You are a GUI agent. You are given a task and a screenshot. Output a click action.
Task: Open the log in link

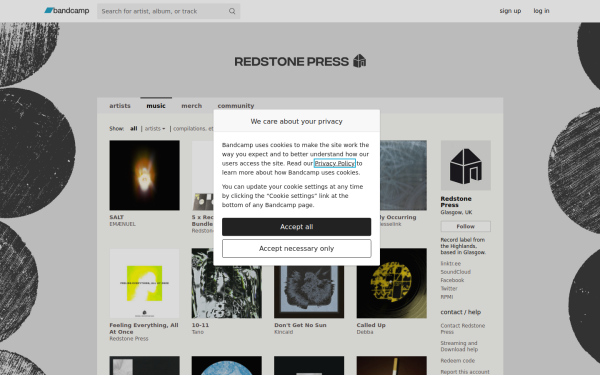541,11
